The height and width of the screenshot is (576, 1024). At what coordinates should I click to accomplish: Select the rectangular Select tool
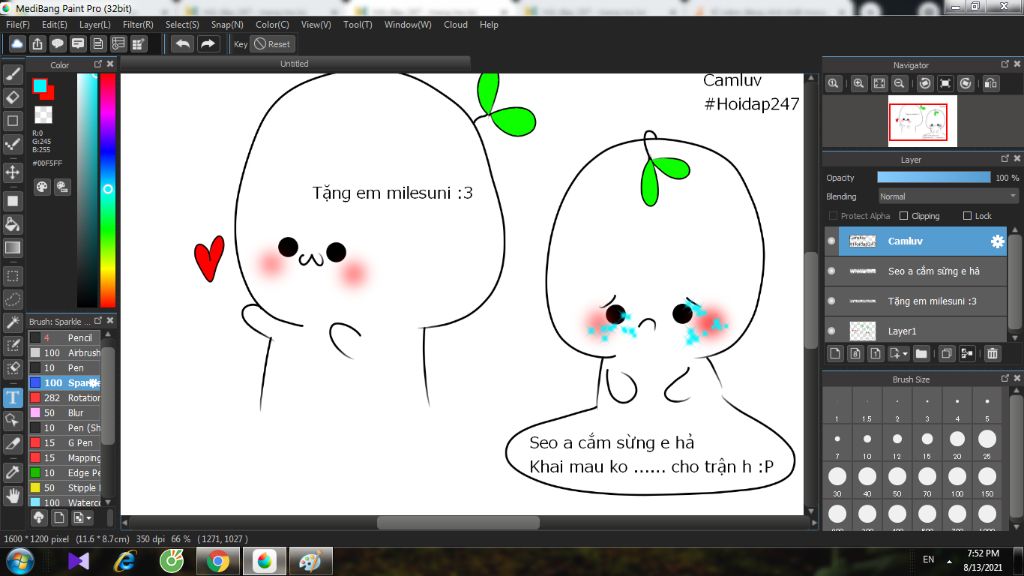pos(12,276)
